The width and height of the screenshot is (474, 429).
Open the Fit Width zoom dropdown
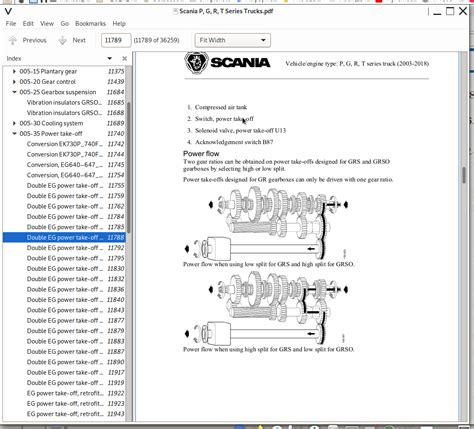(x=232, y=40)
